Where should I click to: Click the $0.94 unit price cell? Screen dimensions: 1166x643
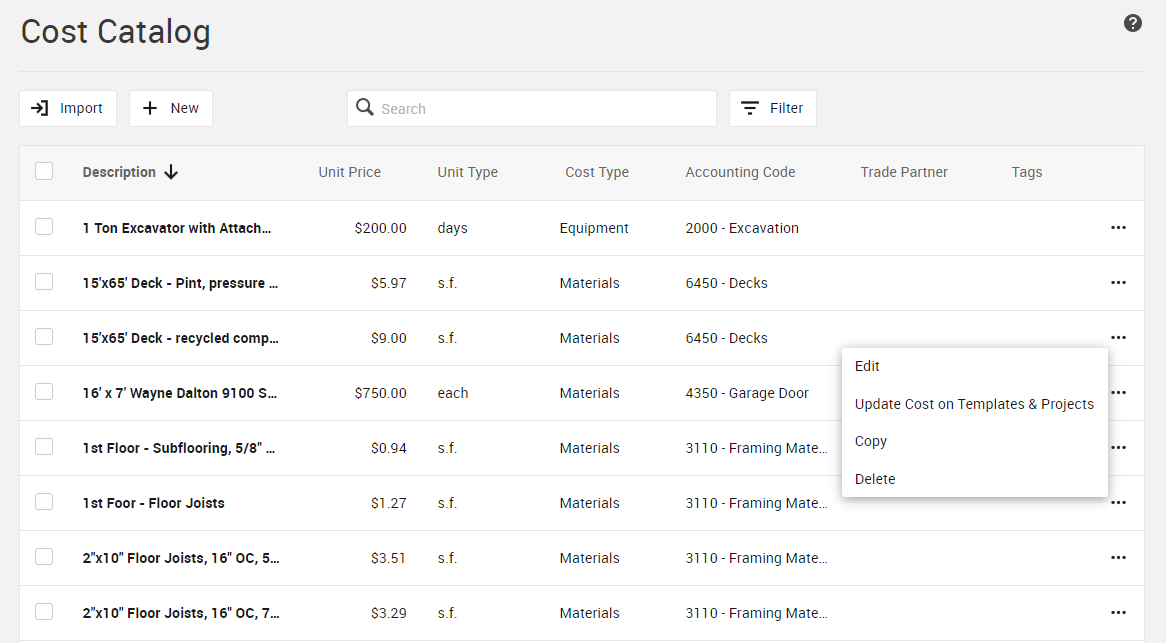click(388, 448)
